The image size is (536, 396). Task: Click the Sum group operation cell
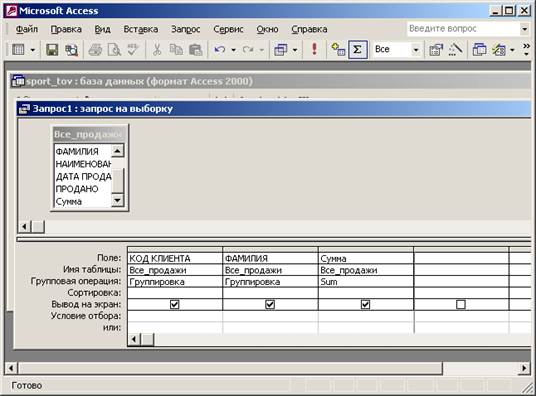tap(365, 281)
